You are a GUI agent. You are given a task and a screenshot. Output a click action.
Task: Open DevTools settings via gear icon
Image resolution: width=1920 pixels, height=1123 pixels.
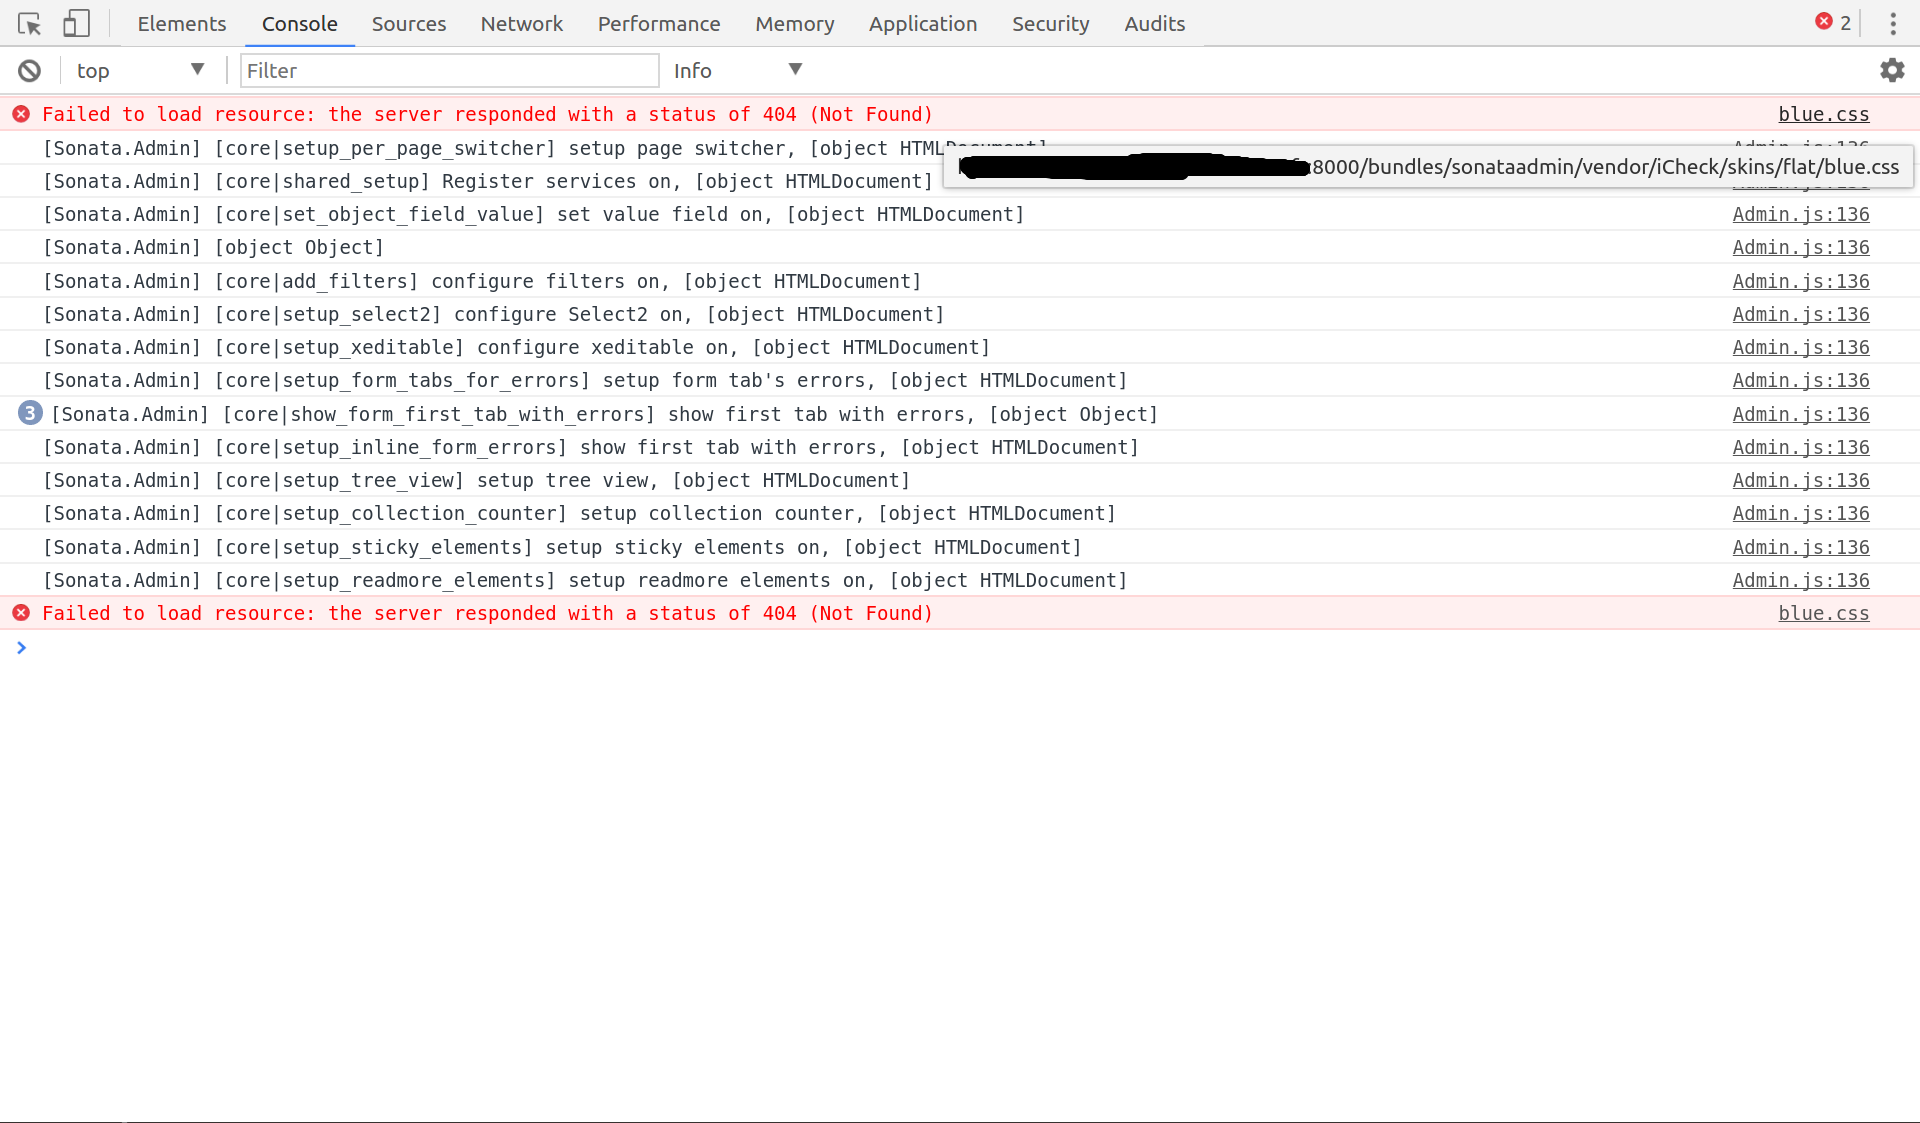point(1892,70)
